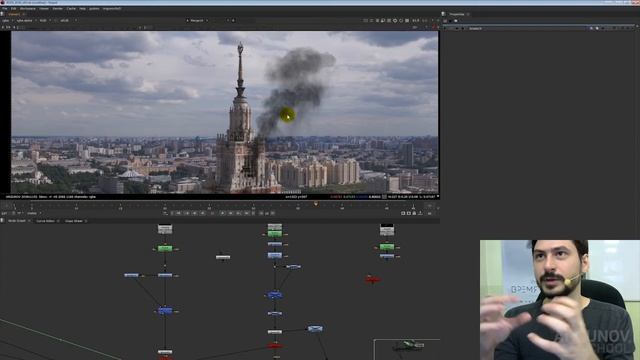Image resolution: width=640 pixels, height=360 pixels.
Task: Open the rgba channel layer dropdown
Action: [7, 20]
